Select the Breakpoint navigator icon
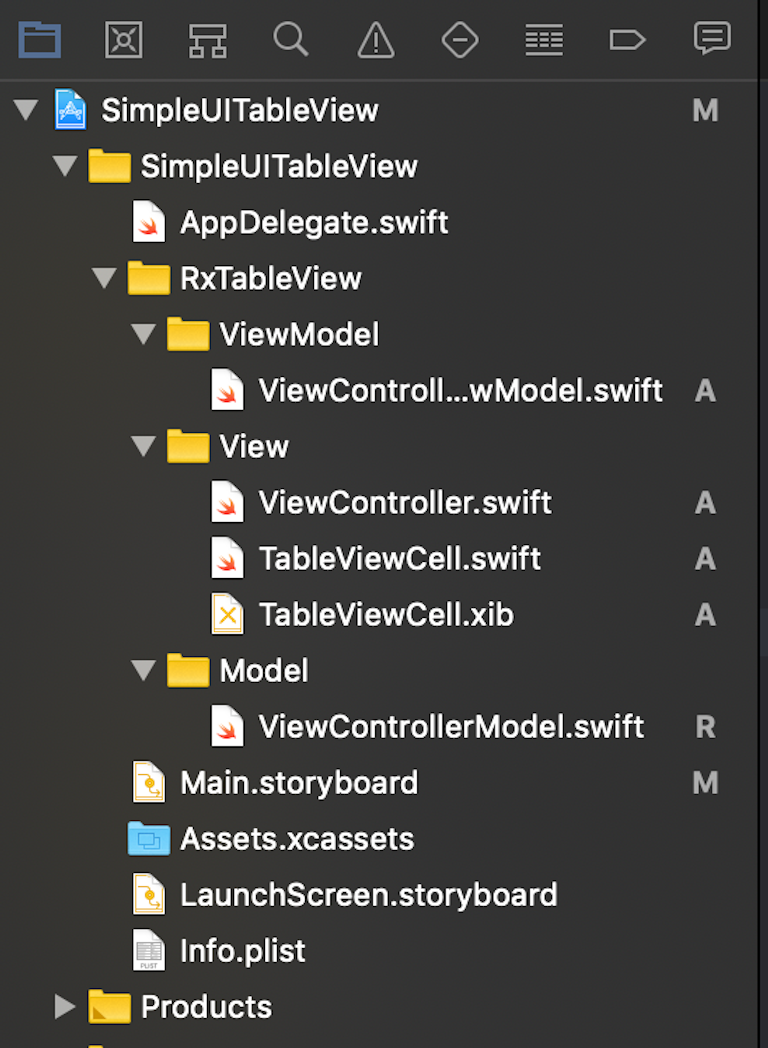 (x=627, y=40)
